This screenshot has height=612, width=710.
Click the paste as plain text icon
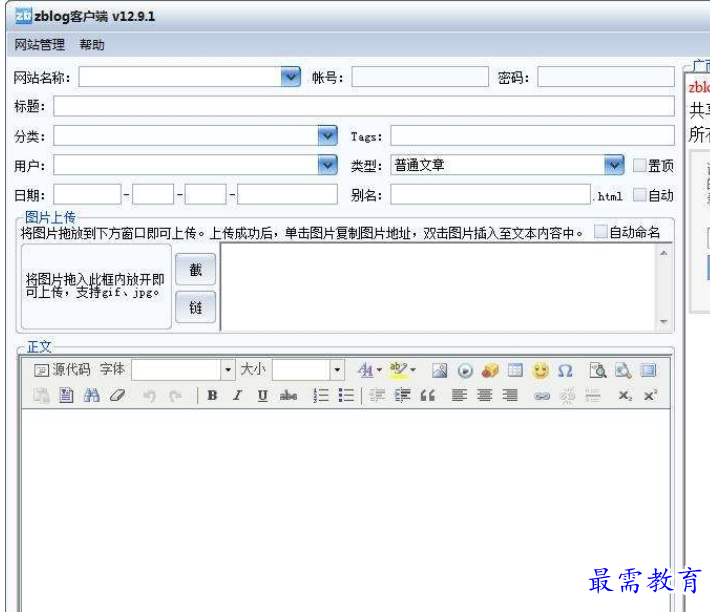tap(66, 396)
